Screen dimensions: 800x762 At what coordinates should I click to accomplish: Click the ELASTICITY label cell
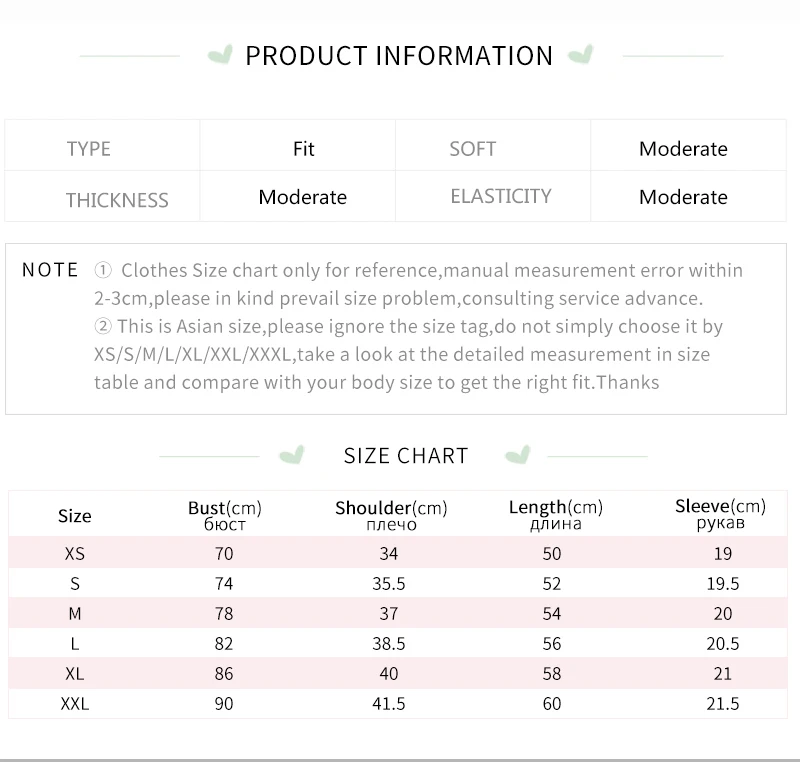[493, 196]
